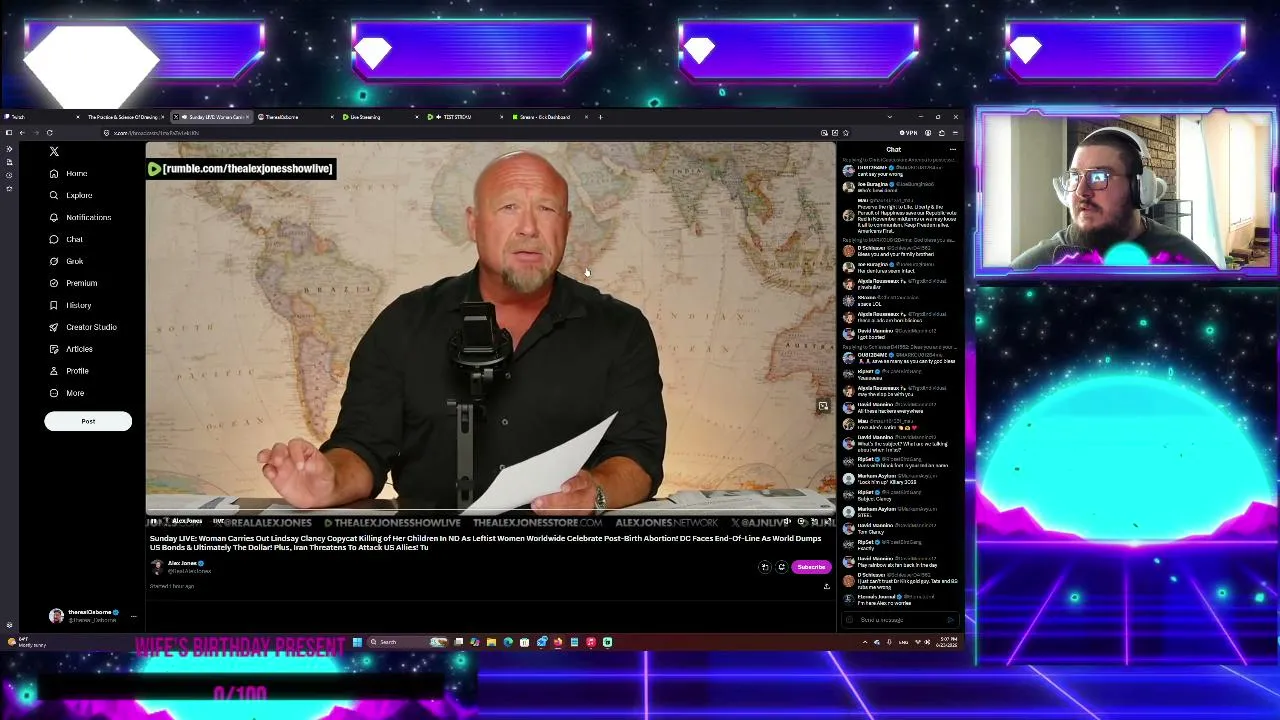Go to Home in the X sidebar

[x=69, y=173]
